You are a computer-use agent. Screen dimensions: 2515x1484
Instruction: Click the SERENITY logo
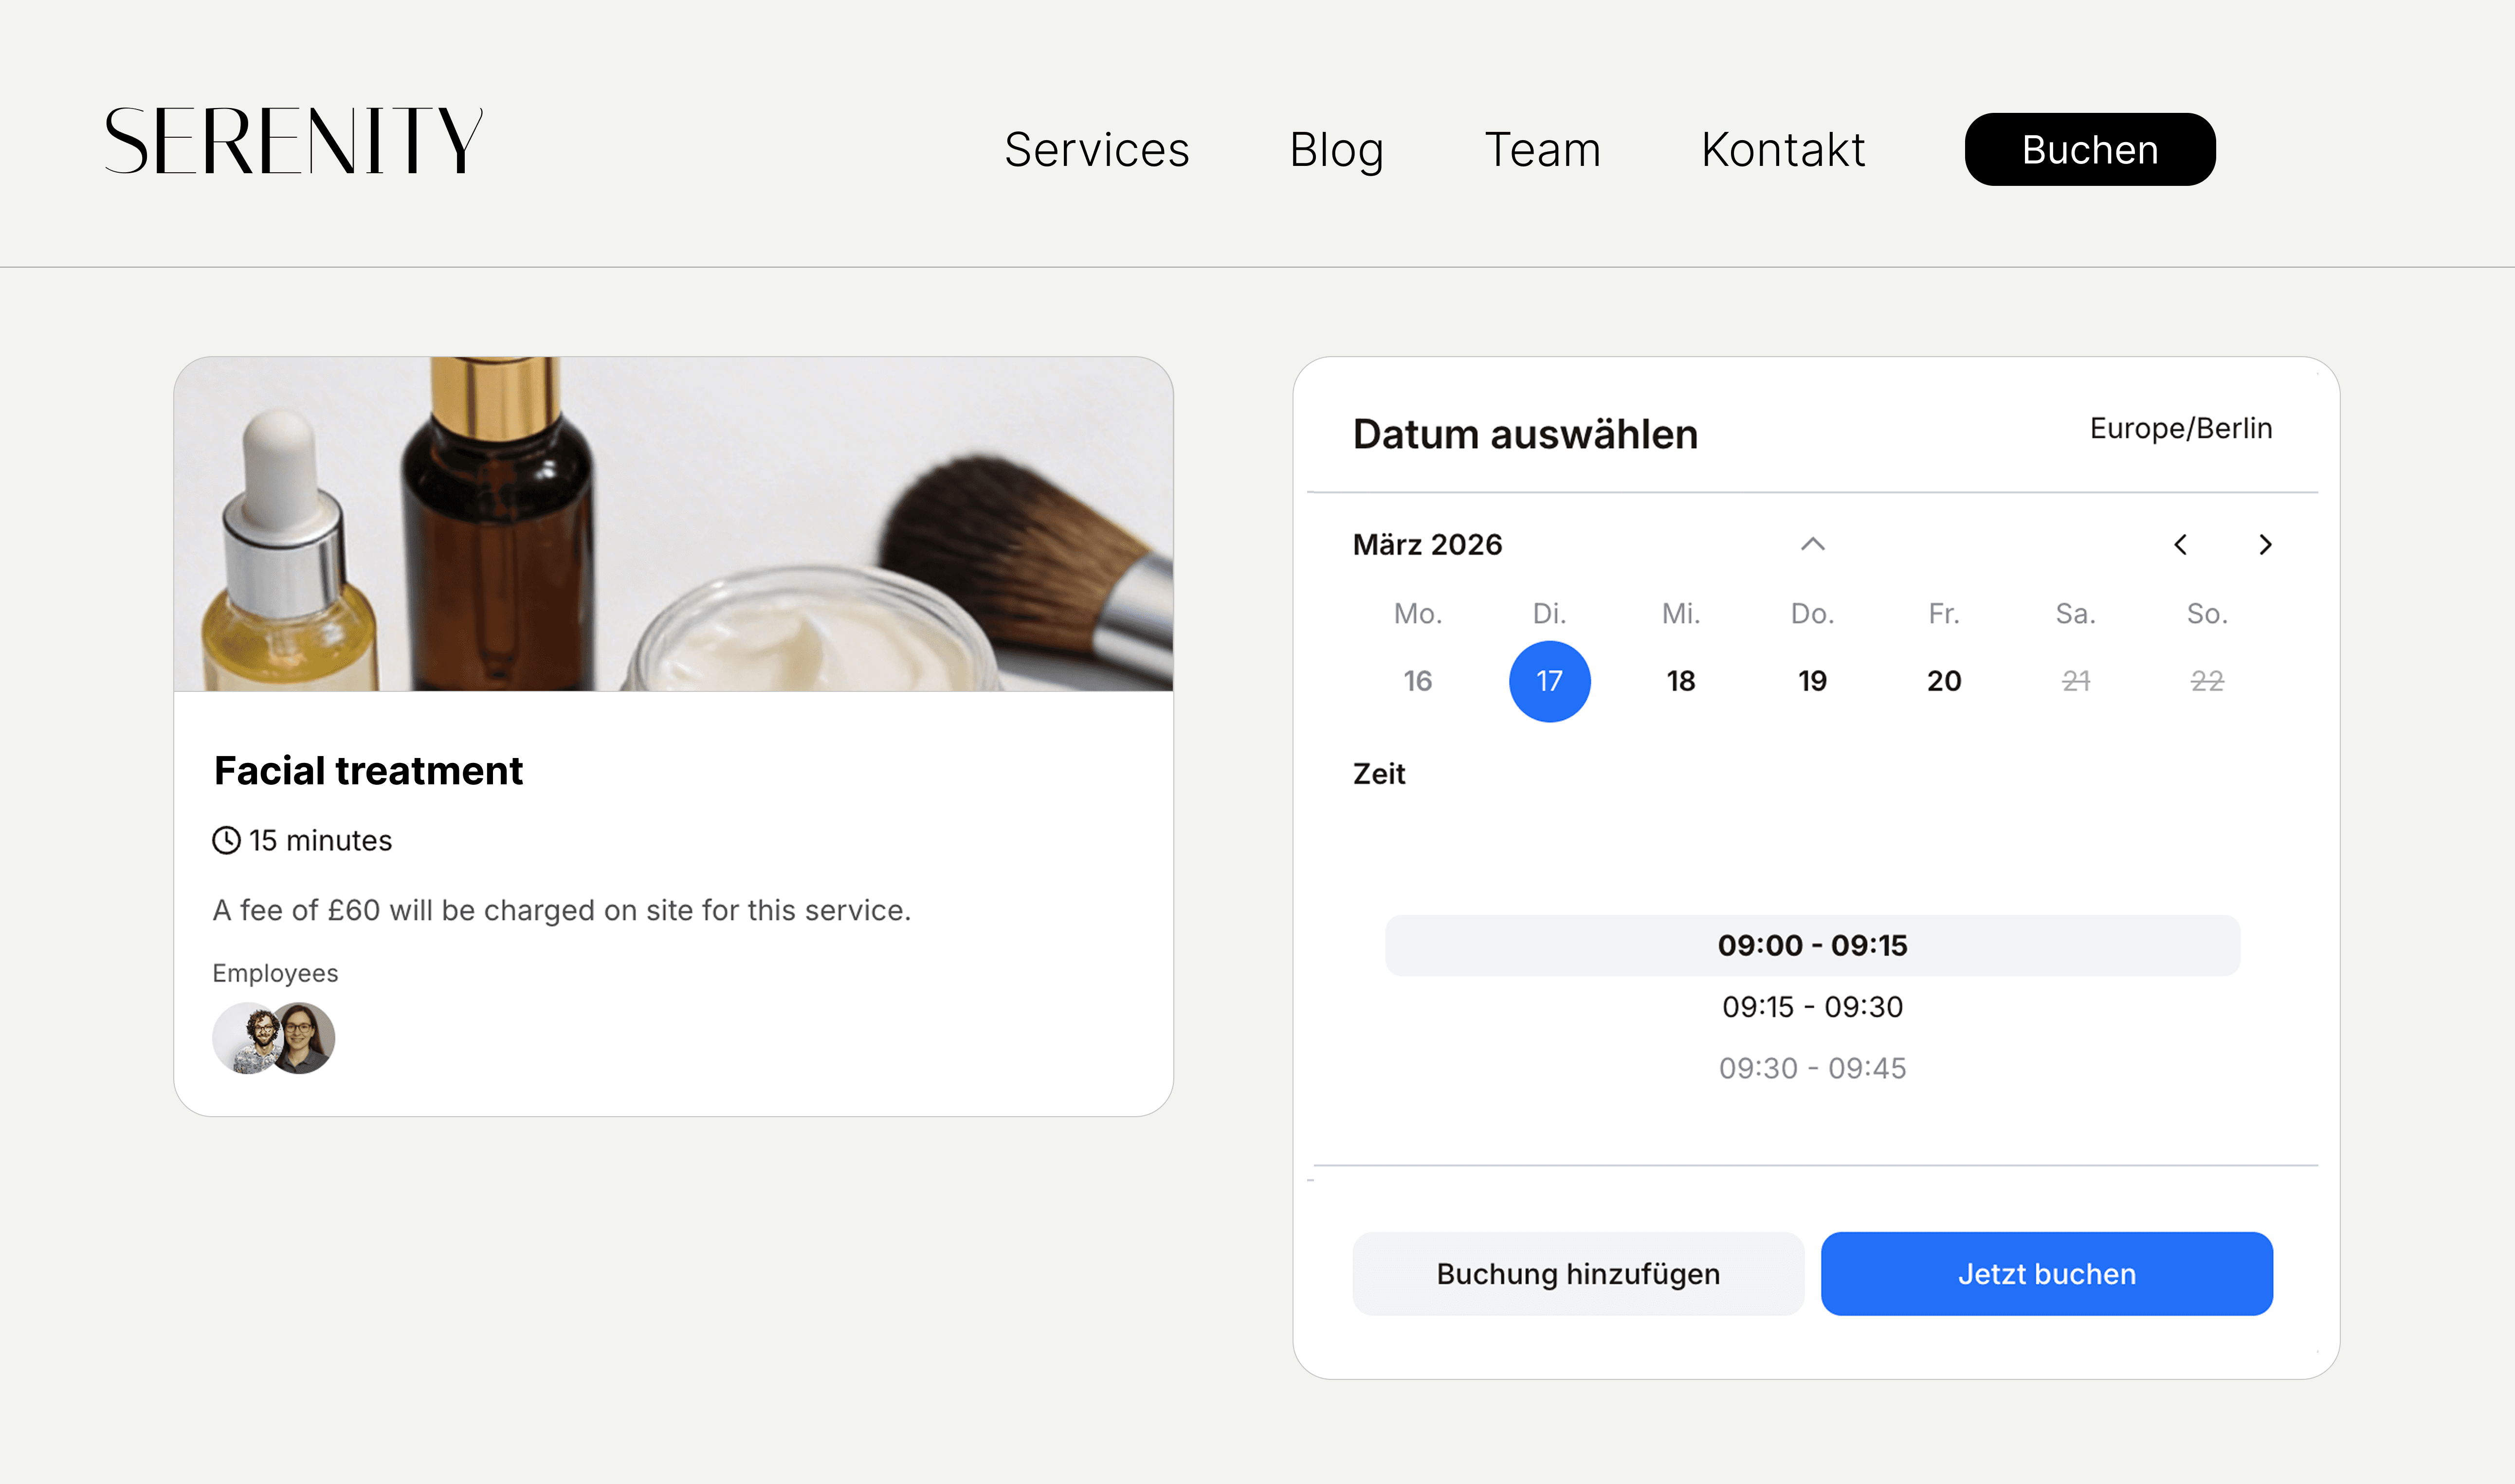point(293,141)
